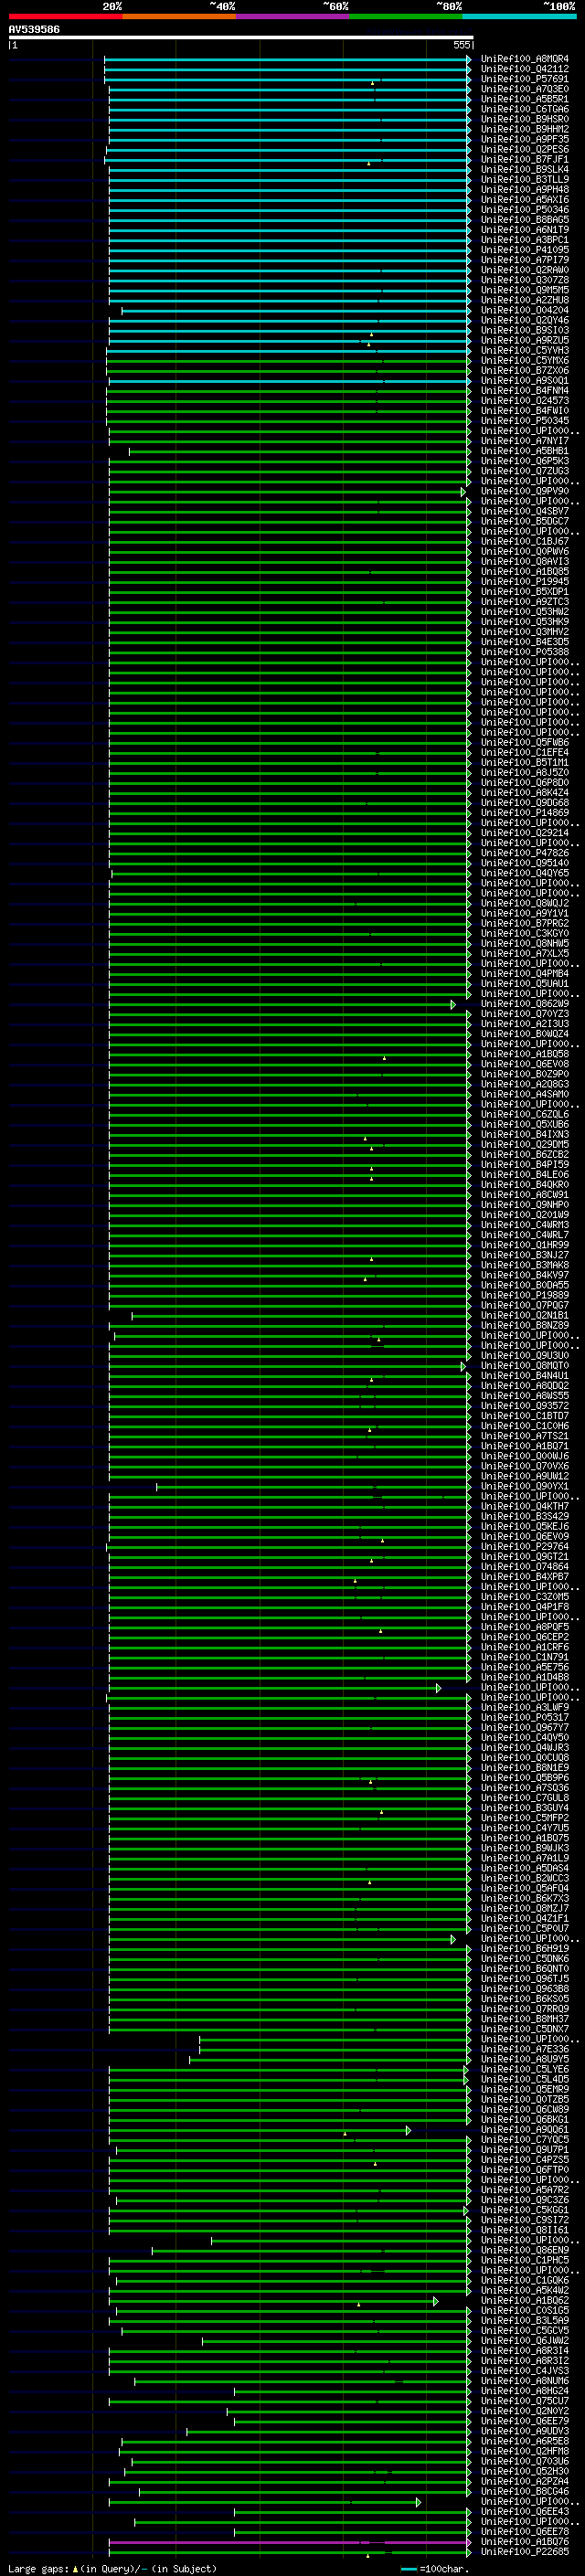
Task: Click label UniRef100_P41095
Action: pos(525,250)
